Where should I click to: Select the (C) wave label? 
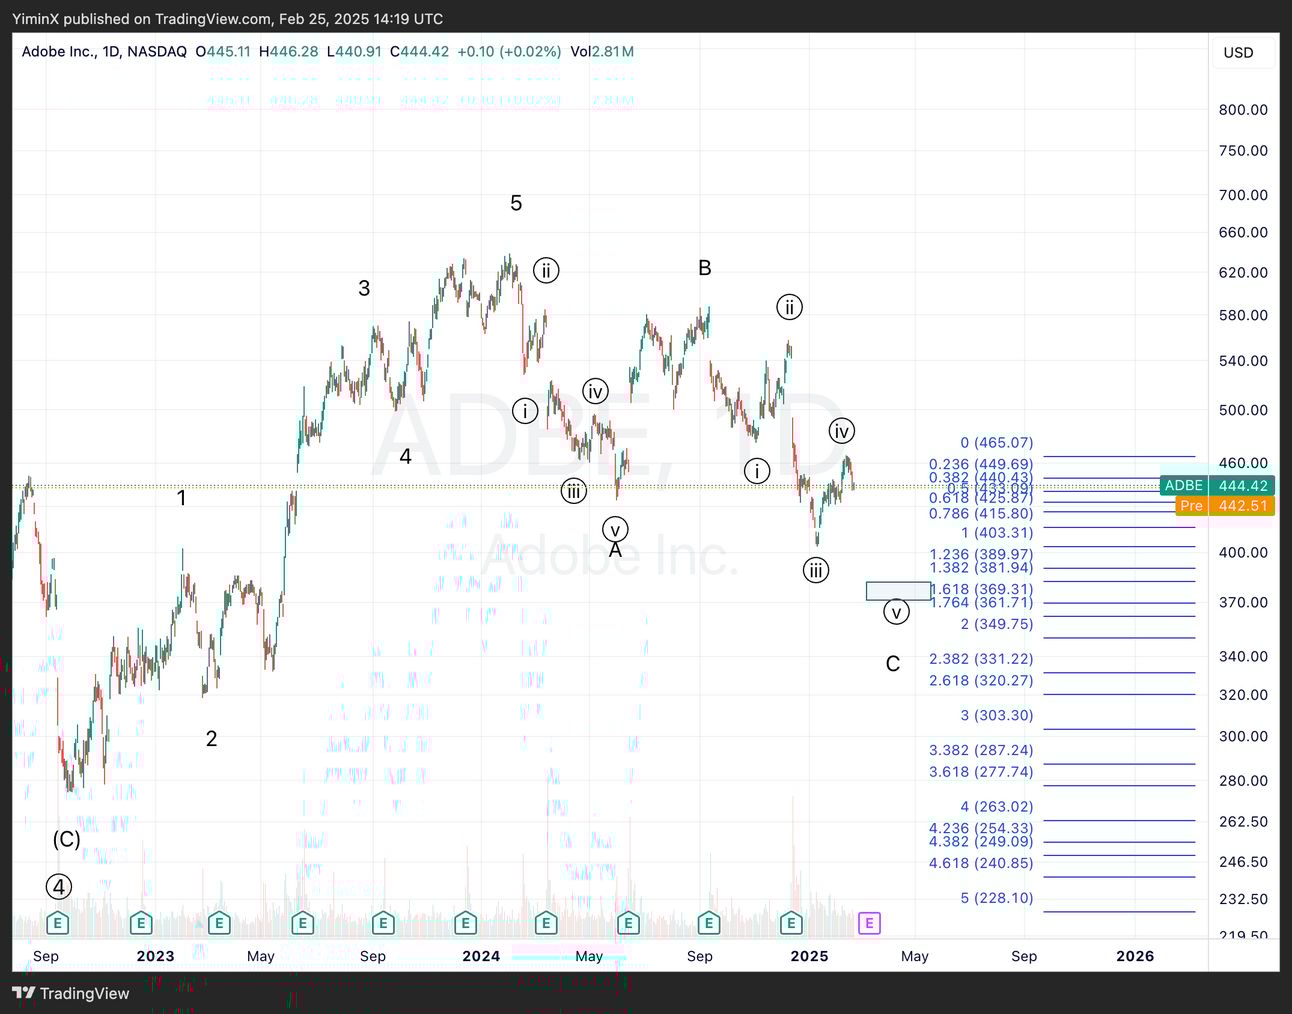tap(67, 840)
